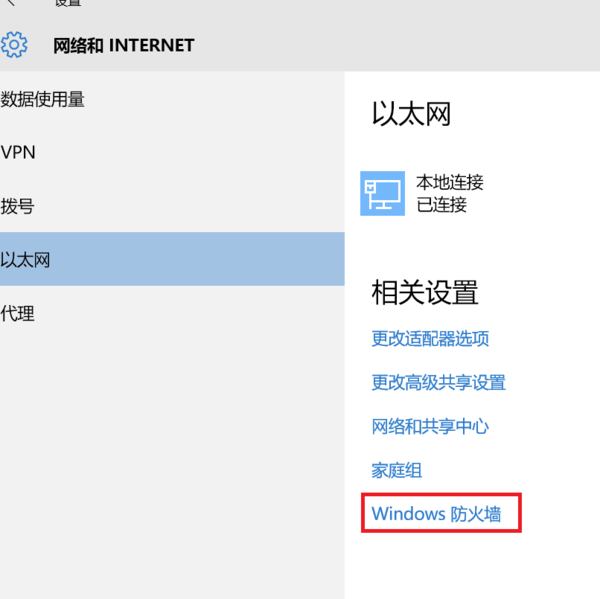Open the 家庭组 link
The image size is (600, 599).
(x=397, y=470)
